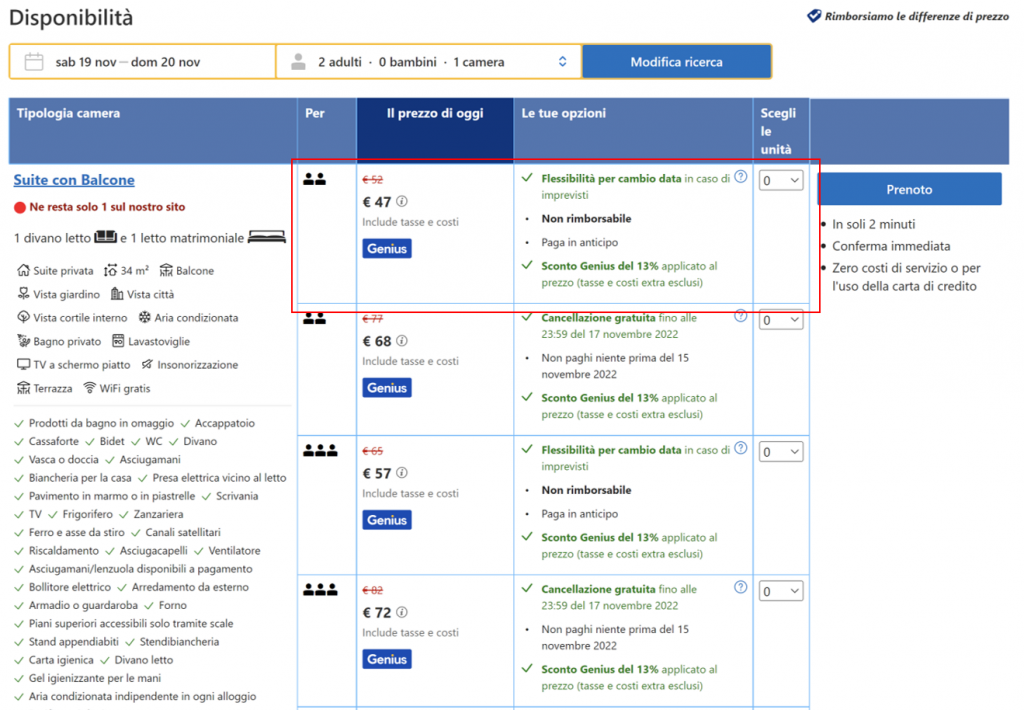Open unit quantity dropdown for € 47 rate
Screen dimensions: 1024x710
[x=780, y=181]
